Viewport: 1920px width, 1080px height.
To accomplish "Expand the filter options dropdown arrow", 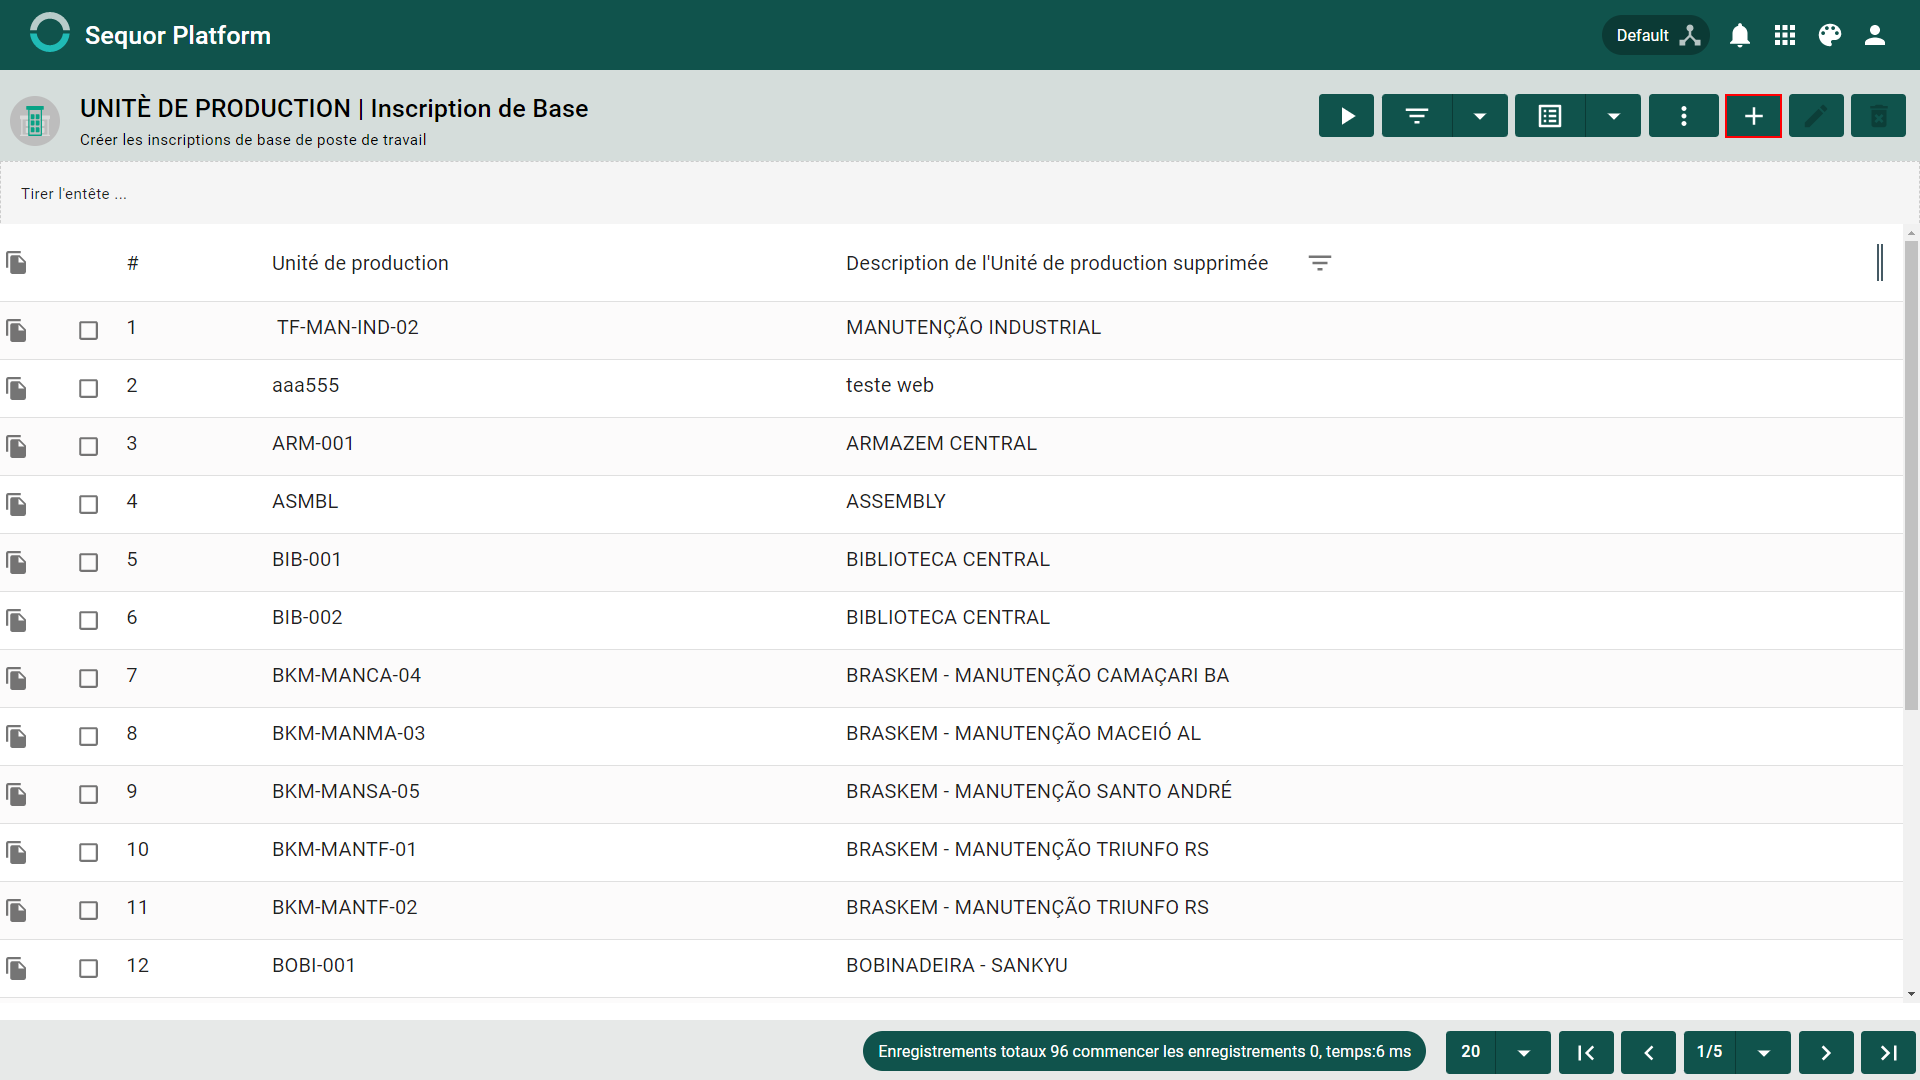I will pos(1480,116).
